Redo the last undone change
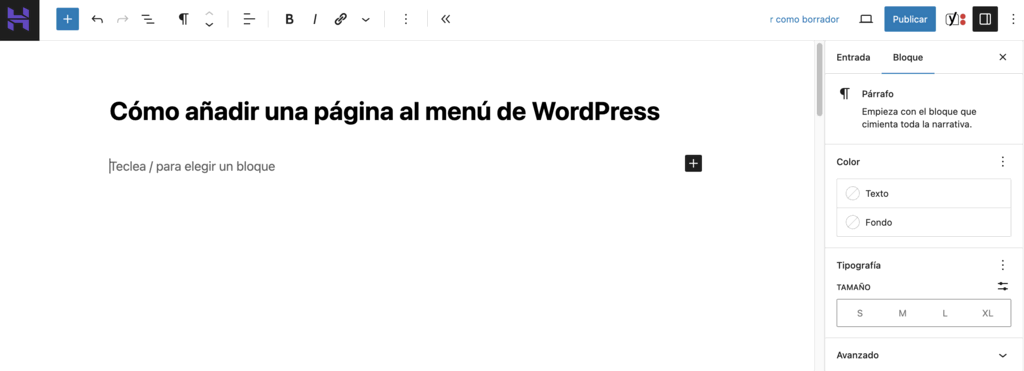The height and width of the screenshot is (371, 1024). pos(122,20)
